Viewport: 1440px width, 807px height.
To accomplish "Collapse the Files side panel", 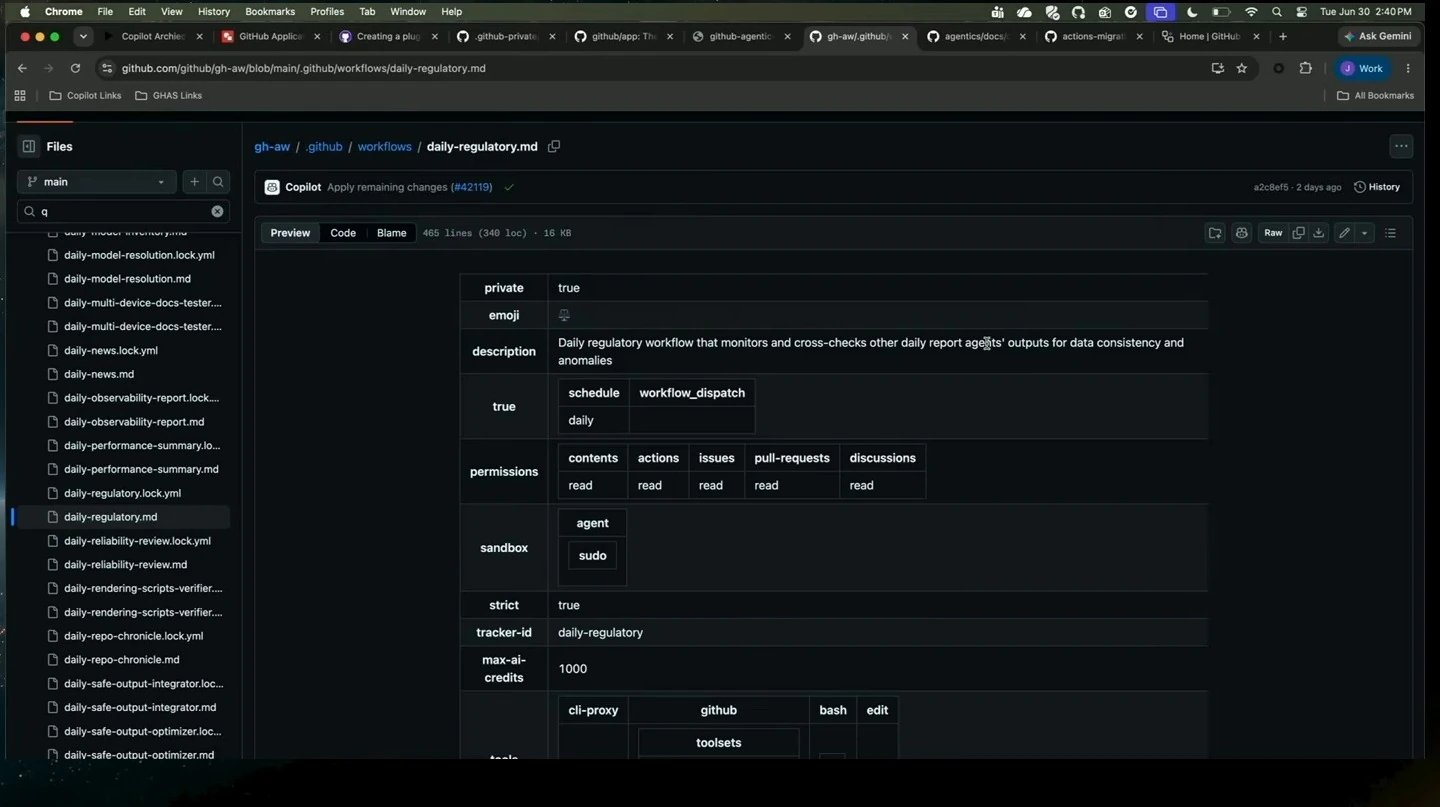I will [x=29, y=146].
